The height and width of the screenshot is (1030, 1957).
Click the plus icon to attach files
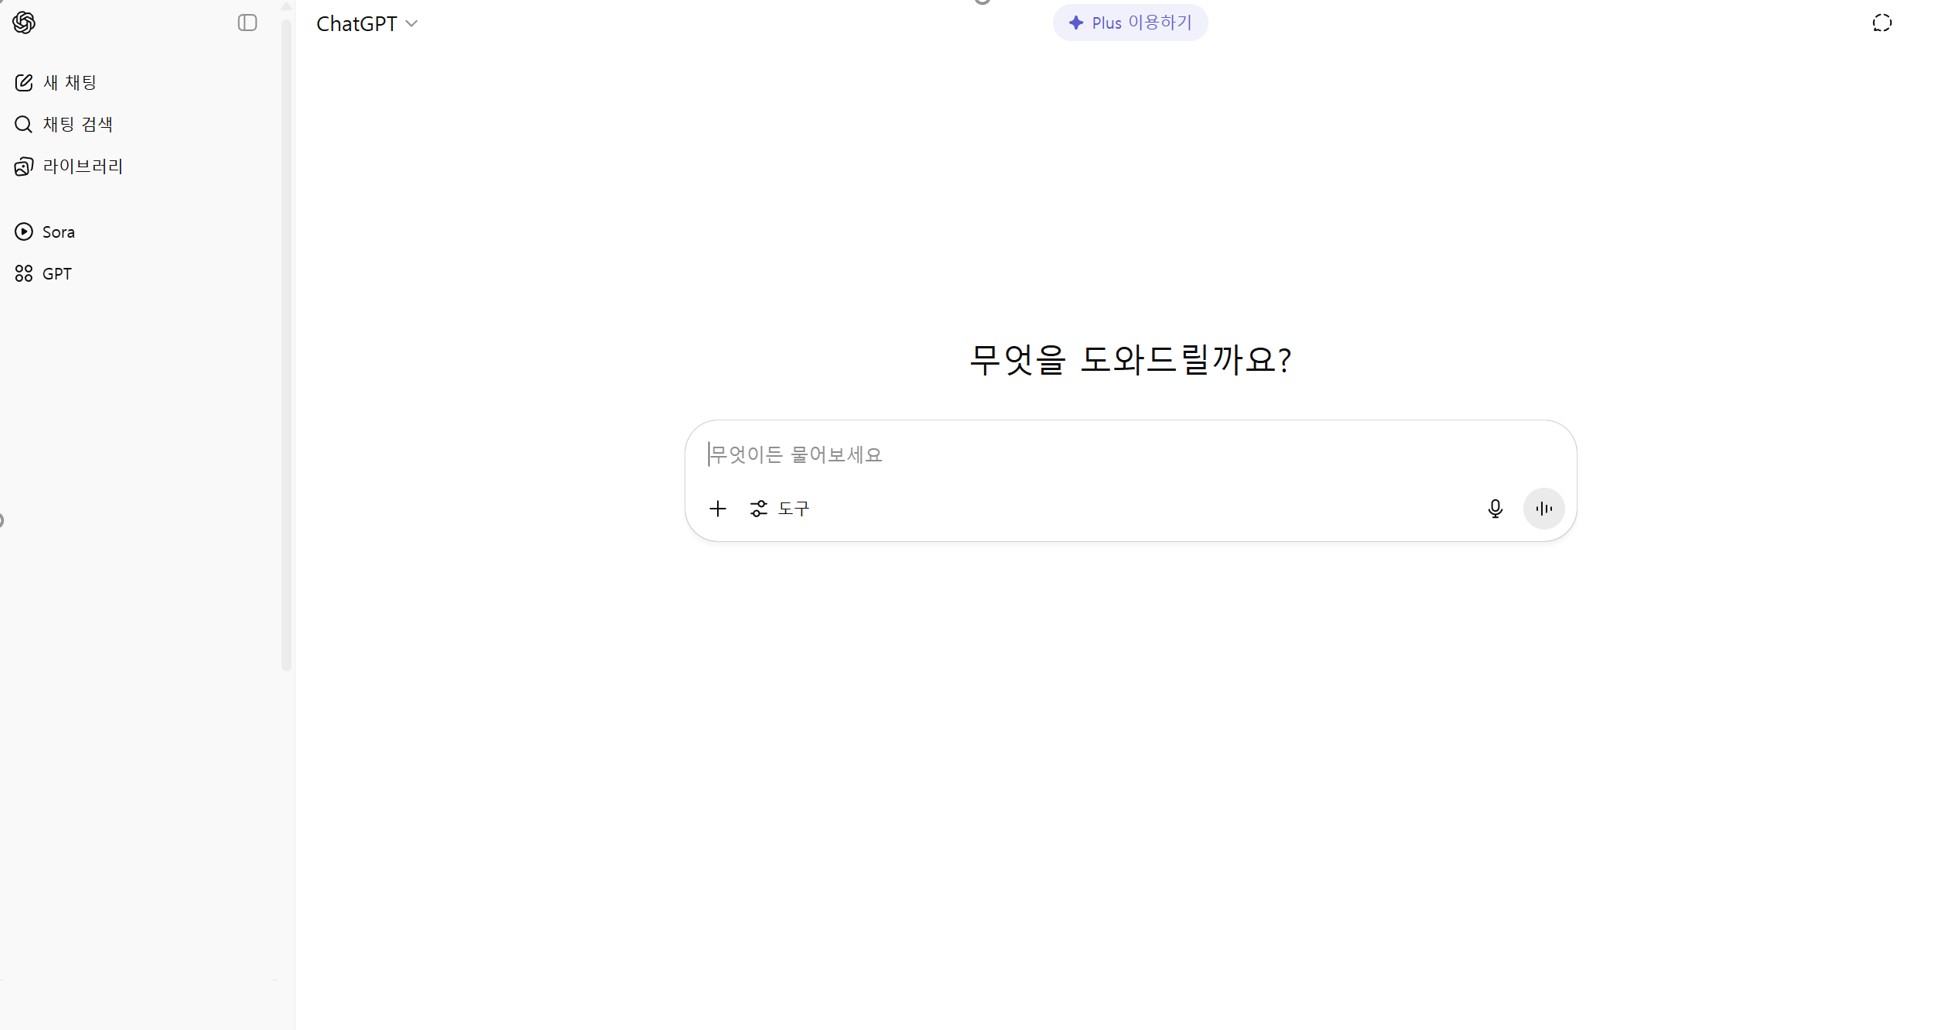click(717, 508)
